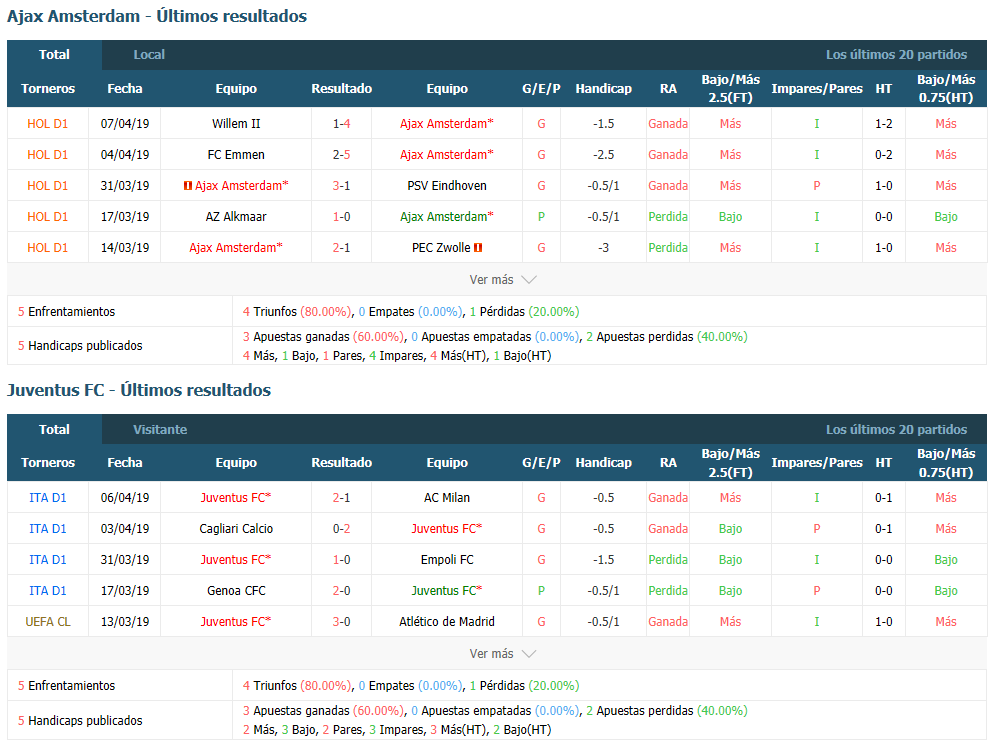Screen dimensions: 993x747
Task: Select the Total tab in Juventus FC results
Action: tap(54, 429)
